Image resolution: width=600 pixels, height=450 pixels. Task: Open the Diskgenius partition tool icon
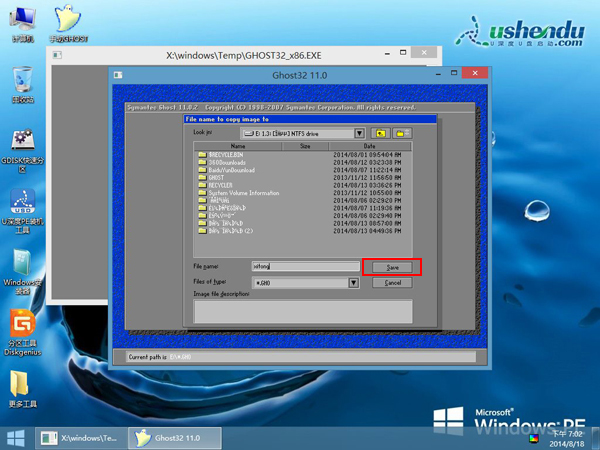[23, 333]
